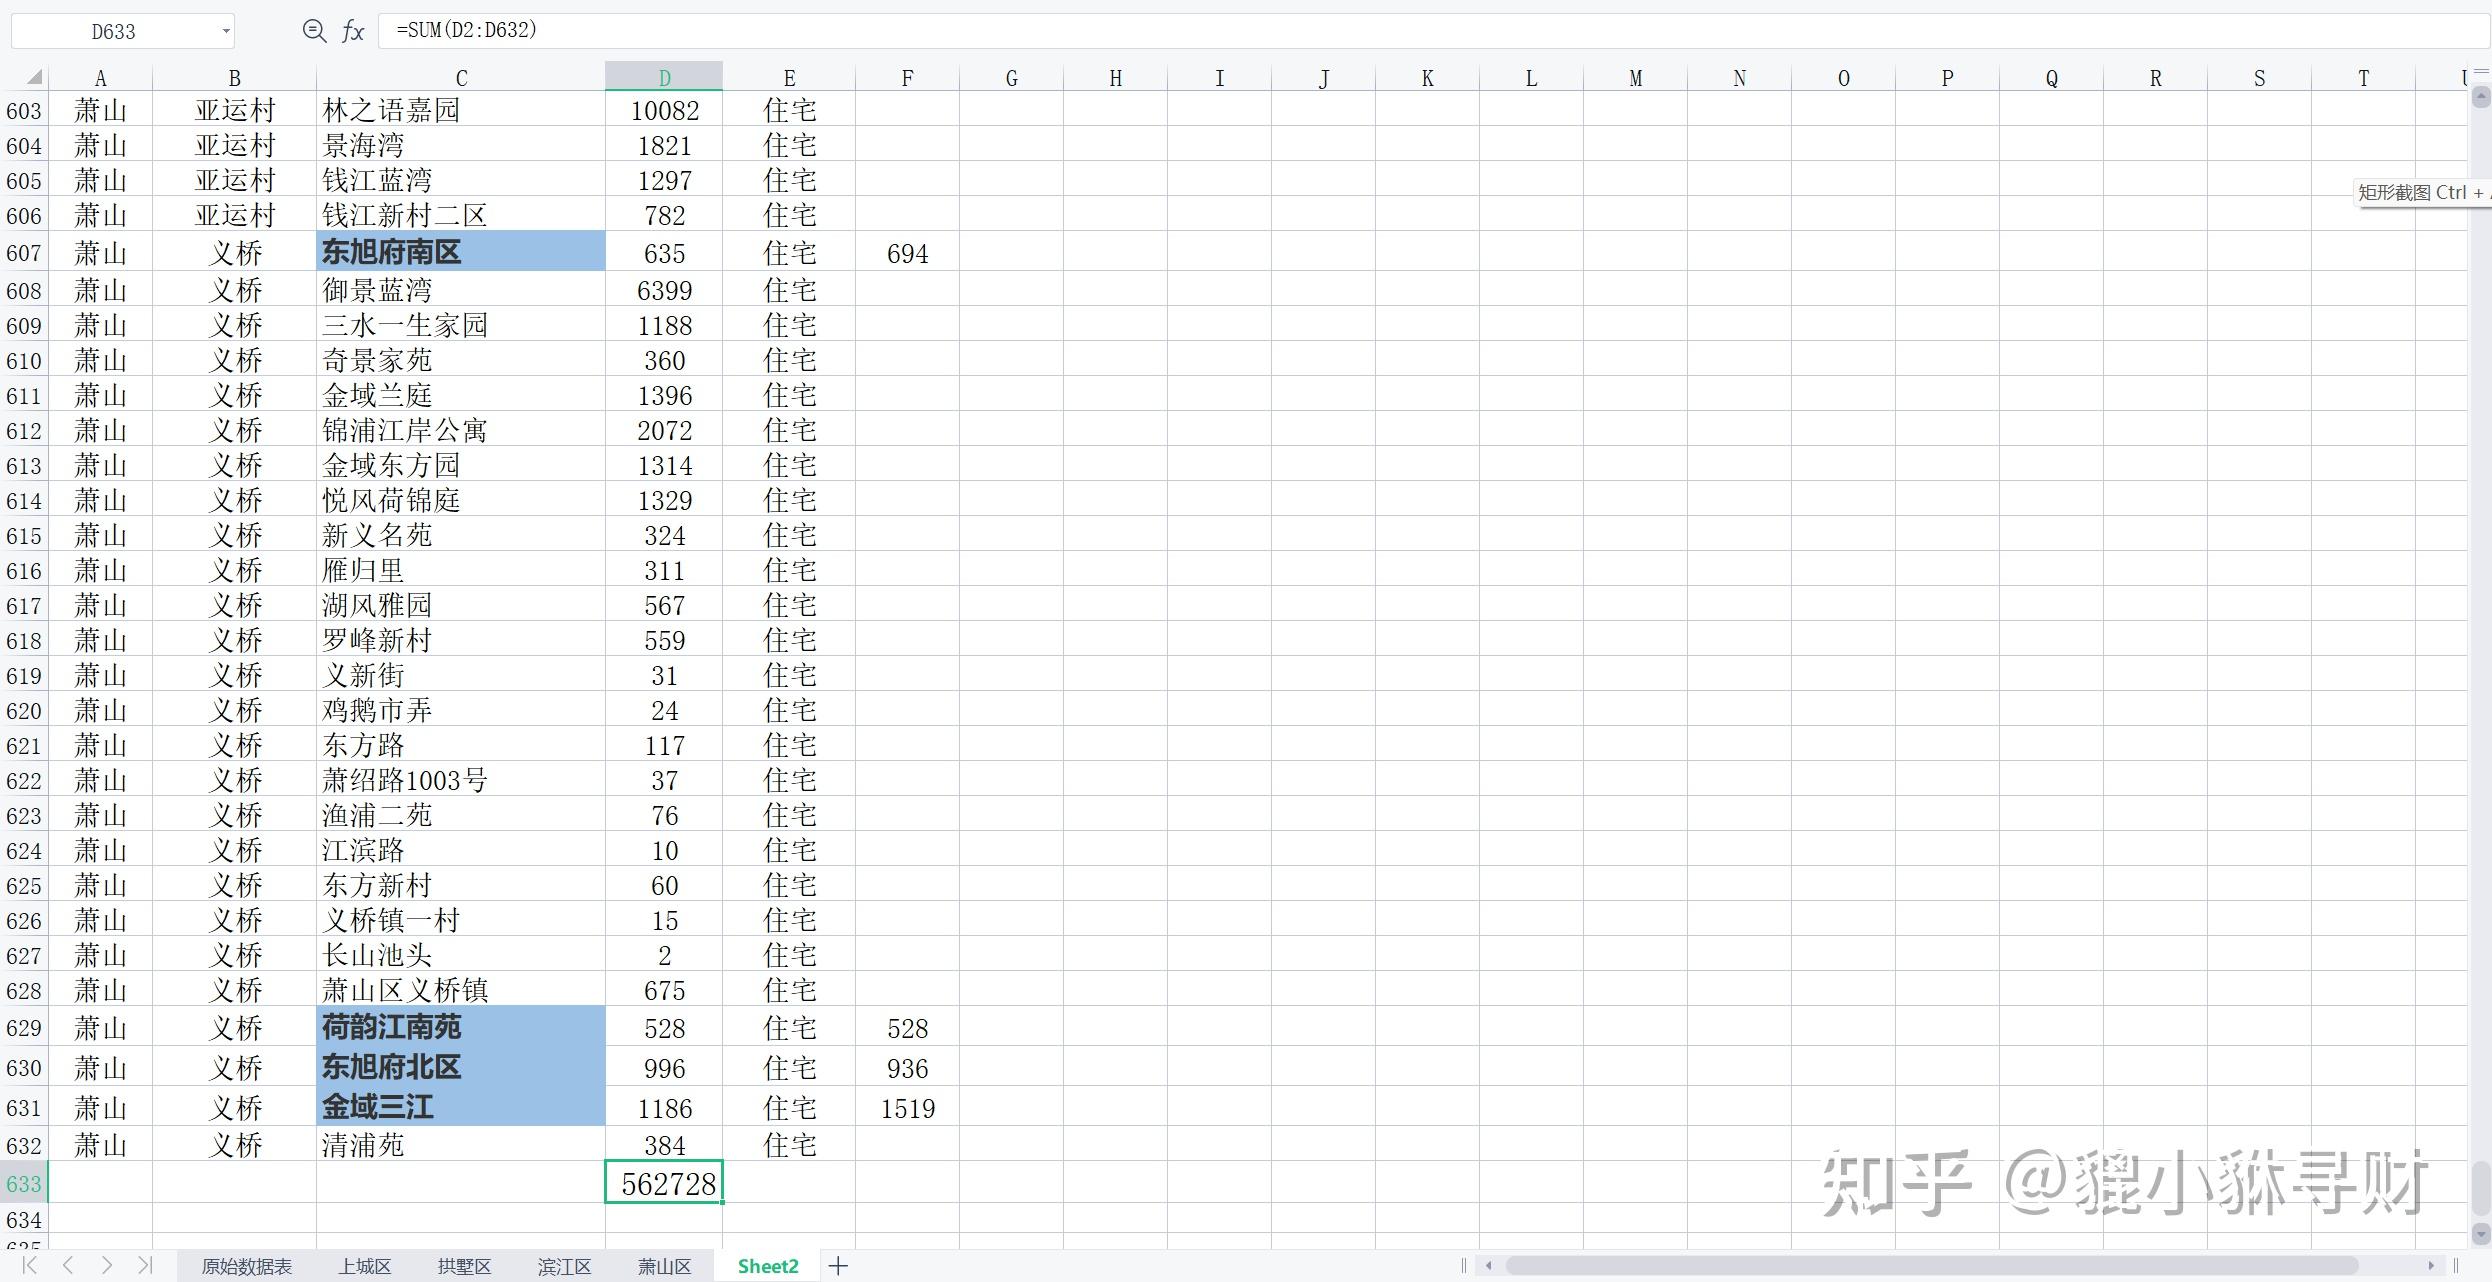Expand the Name Box dropdown arrow

pos(226,32)
